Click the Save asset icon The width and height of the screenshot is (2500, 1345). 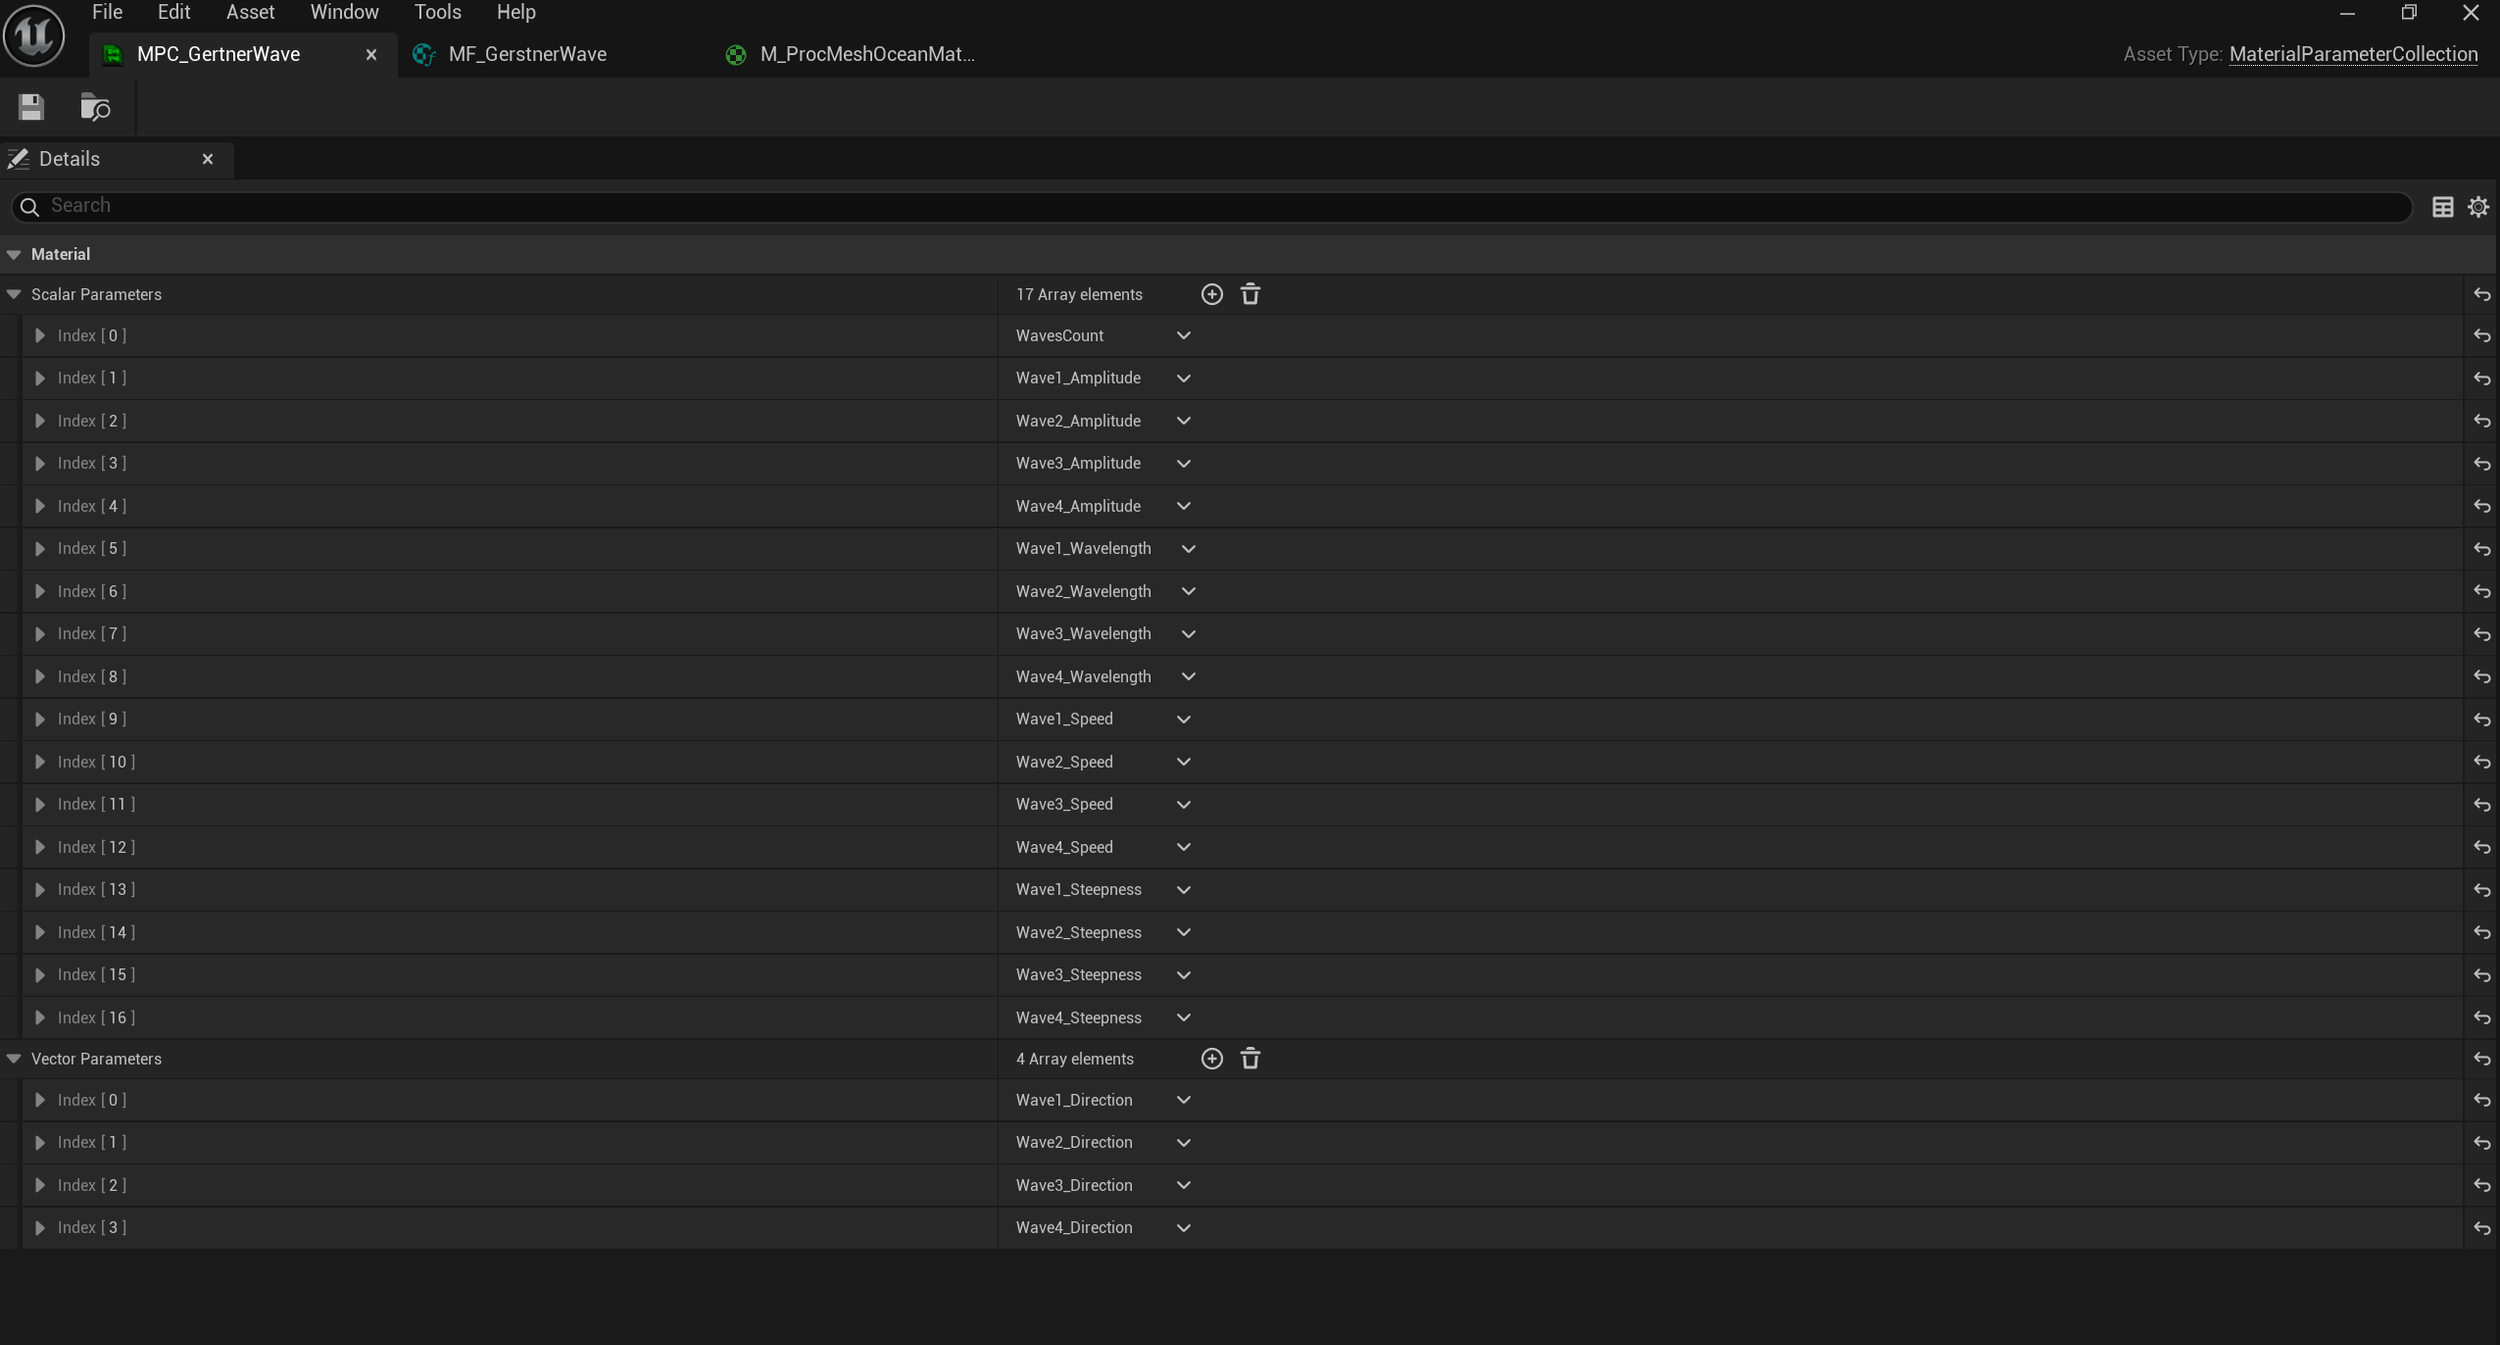pyautogui.click(x=31, y=107)
